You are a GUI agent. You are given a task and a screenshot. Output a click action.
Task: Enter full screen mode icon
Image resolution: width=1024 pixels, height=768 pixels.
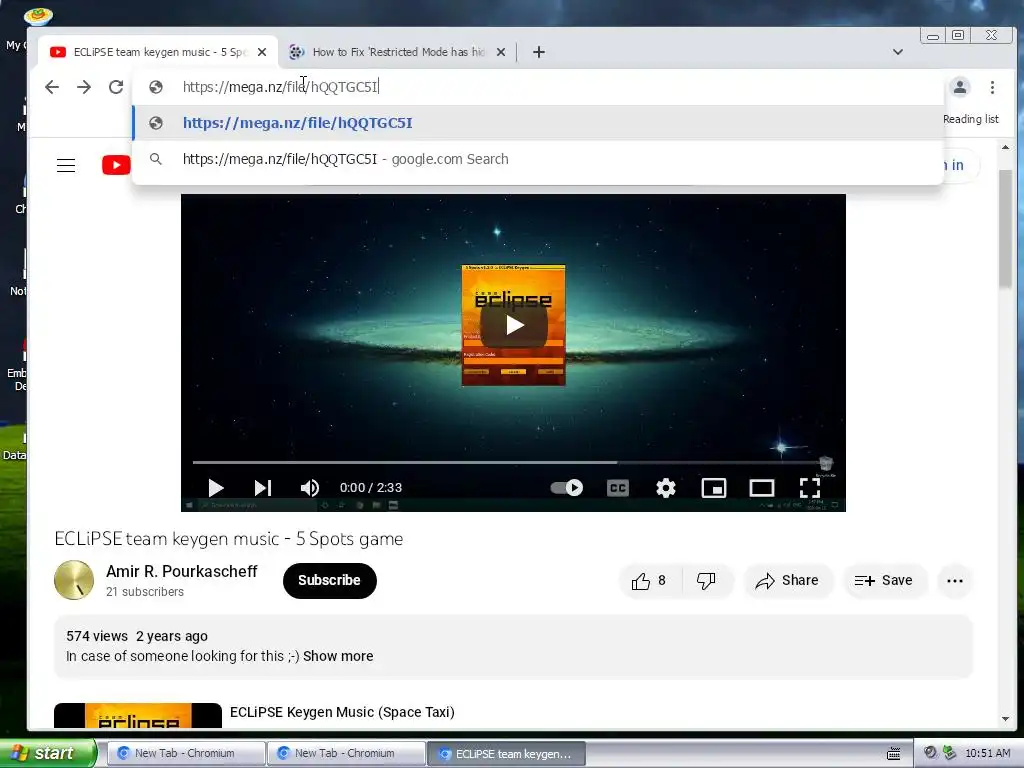click(810, 488)
